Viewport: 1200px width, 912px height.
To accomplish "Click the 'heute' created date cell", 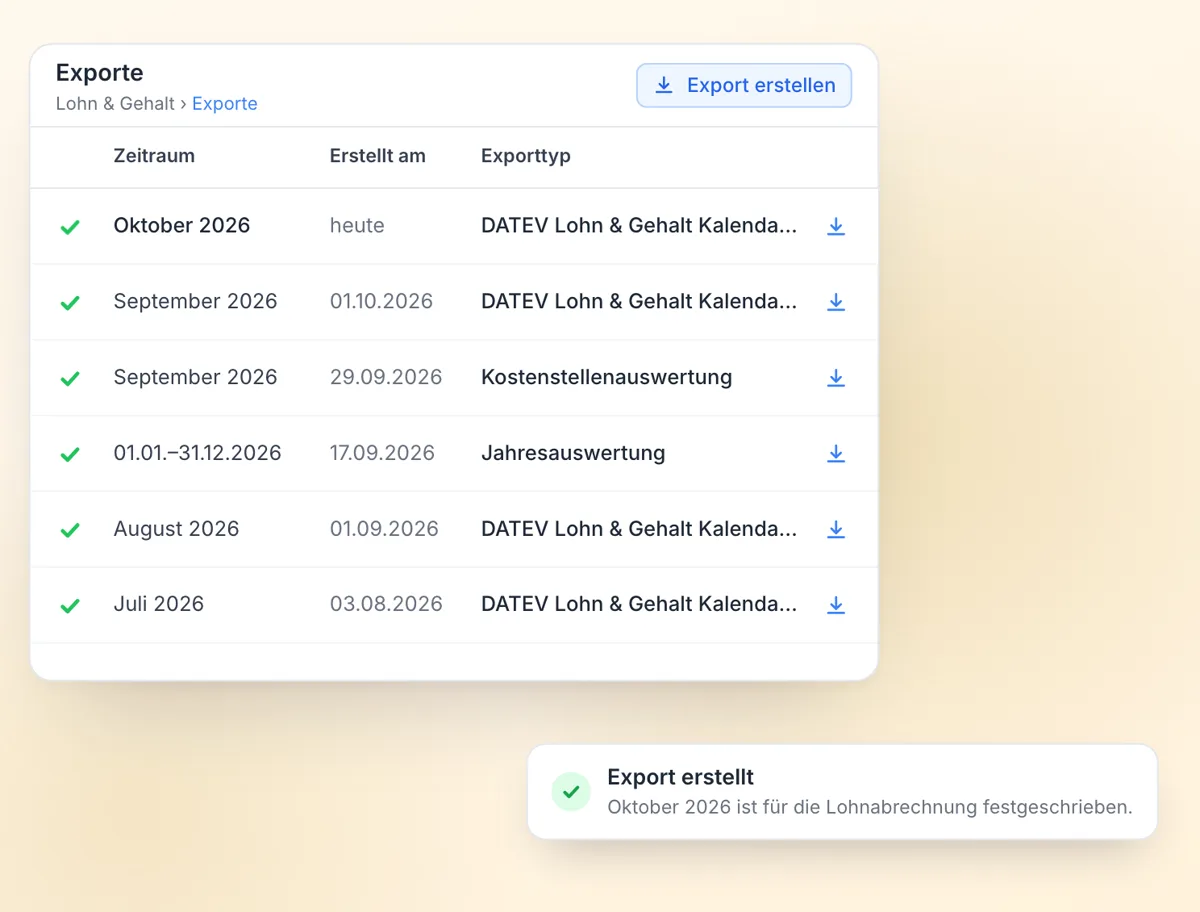I will 357,226.
